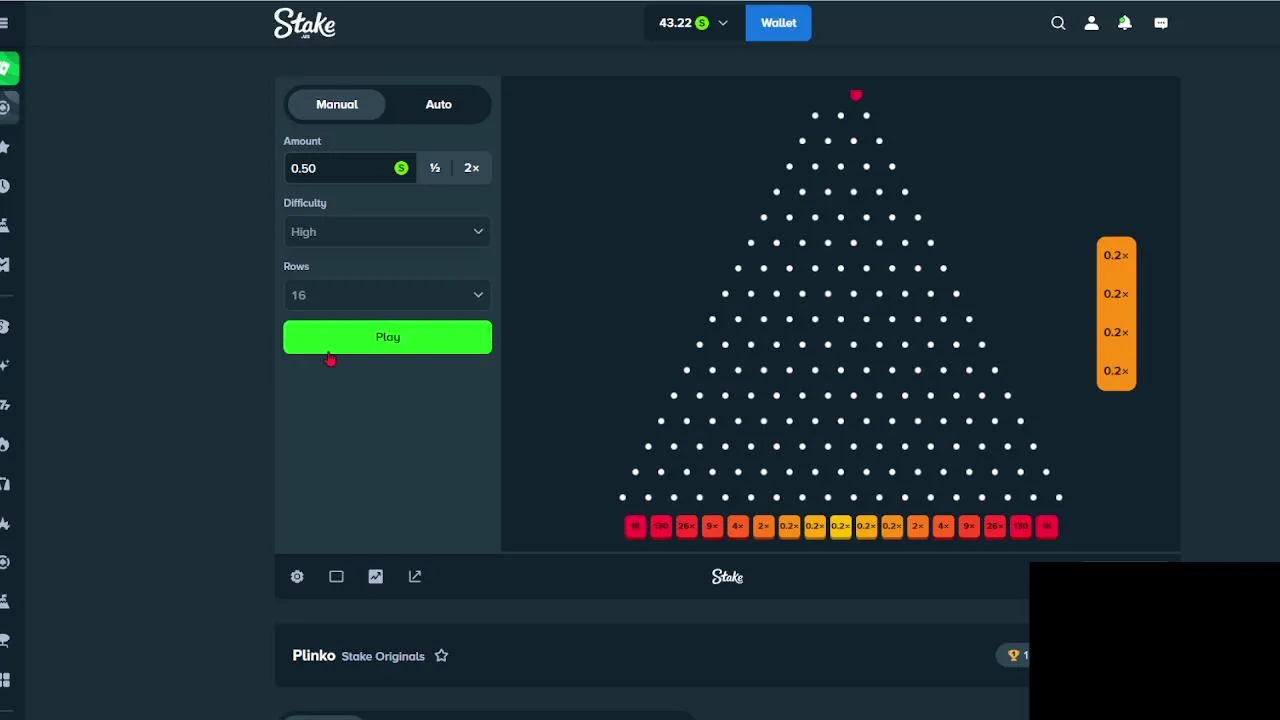1280x720 pixels.
Task: Open the search magnifier icon
Action: pyautogui.click(x=1058, y=23)
